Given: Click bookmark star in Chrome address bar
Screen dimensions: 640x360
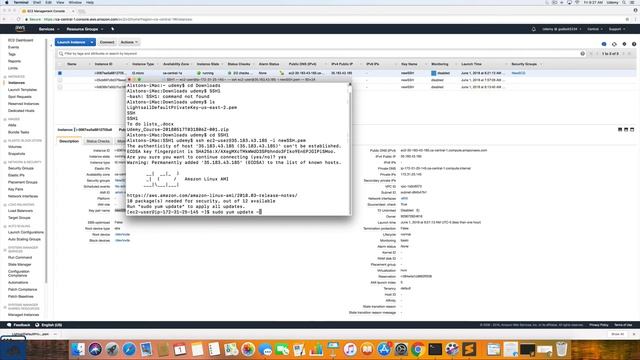Looking at the screenshot, I should [627, 19].
